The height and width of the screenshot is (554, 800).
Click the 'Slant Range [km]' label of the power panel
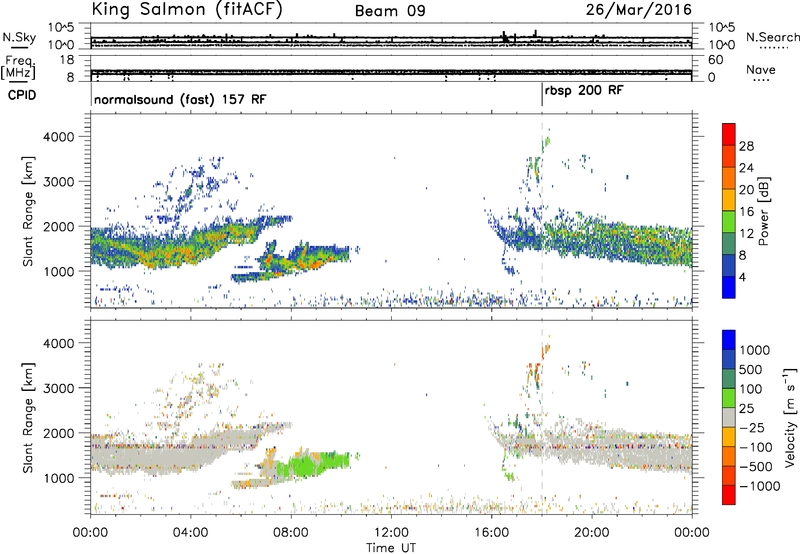pos(29,211)
